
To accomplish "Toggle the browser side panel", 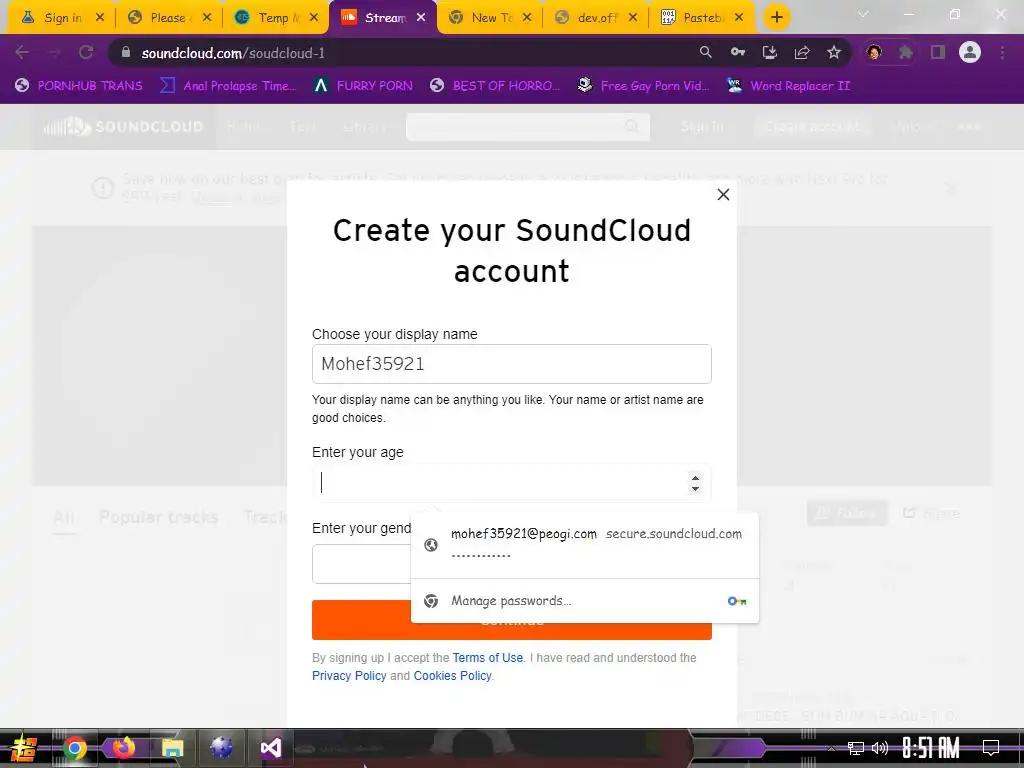I will (938, 52).
